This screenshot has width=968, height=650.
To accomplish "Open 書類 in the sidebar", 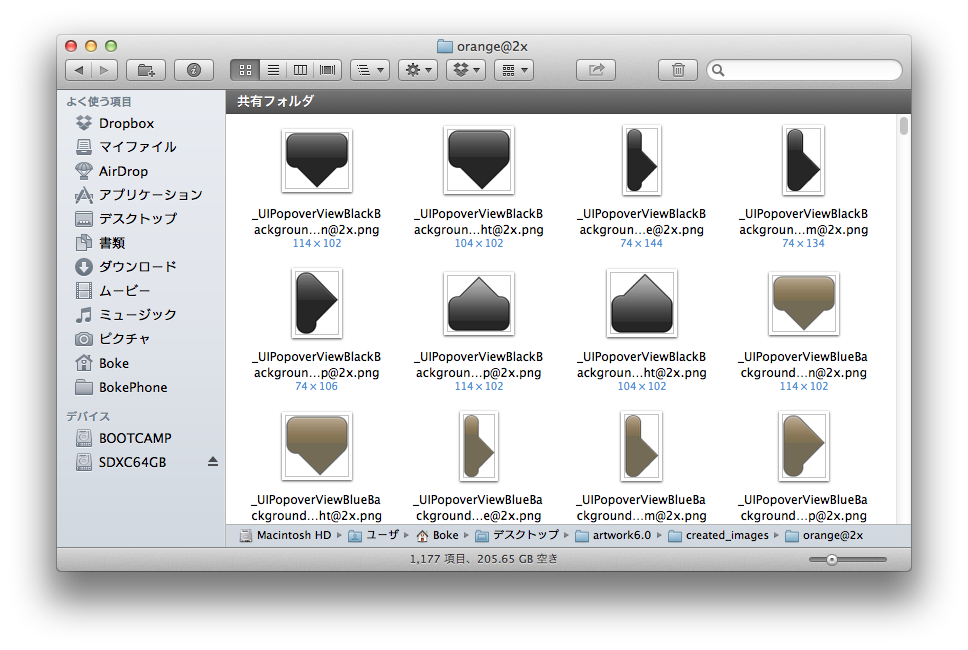I will pyautogui.click(x=100, y=243).
